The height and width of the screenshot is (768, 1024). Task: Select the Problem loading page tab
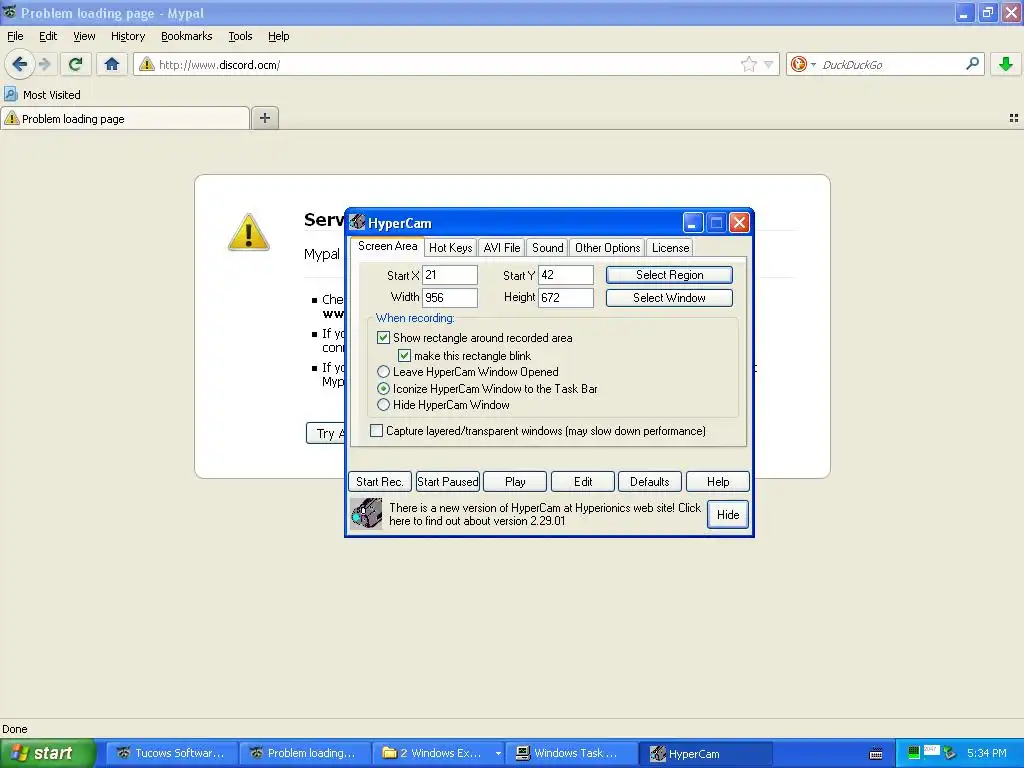[x=125, y=118]
